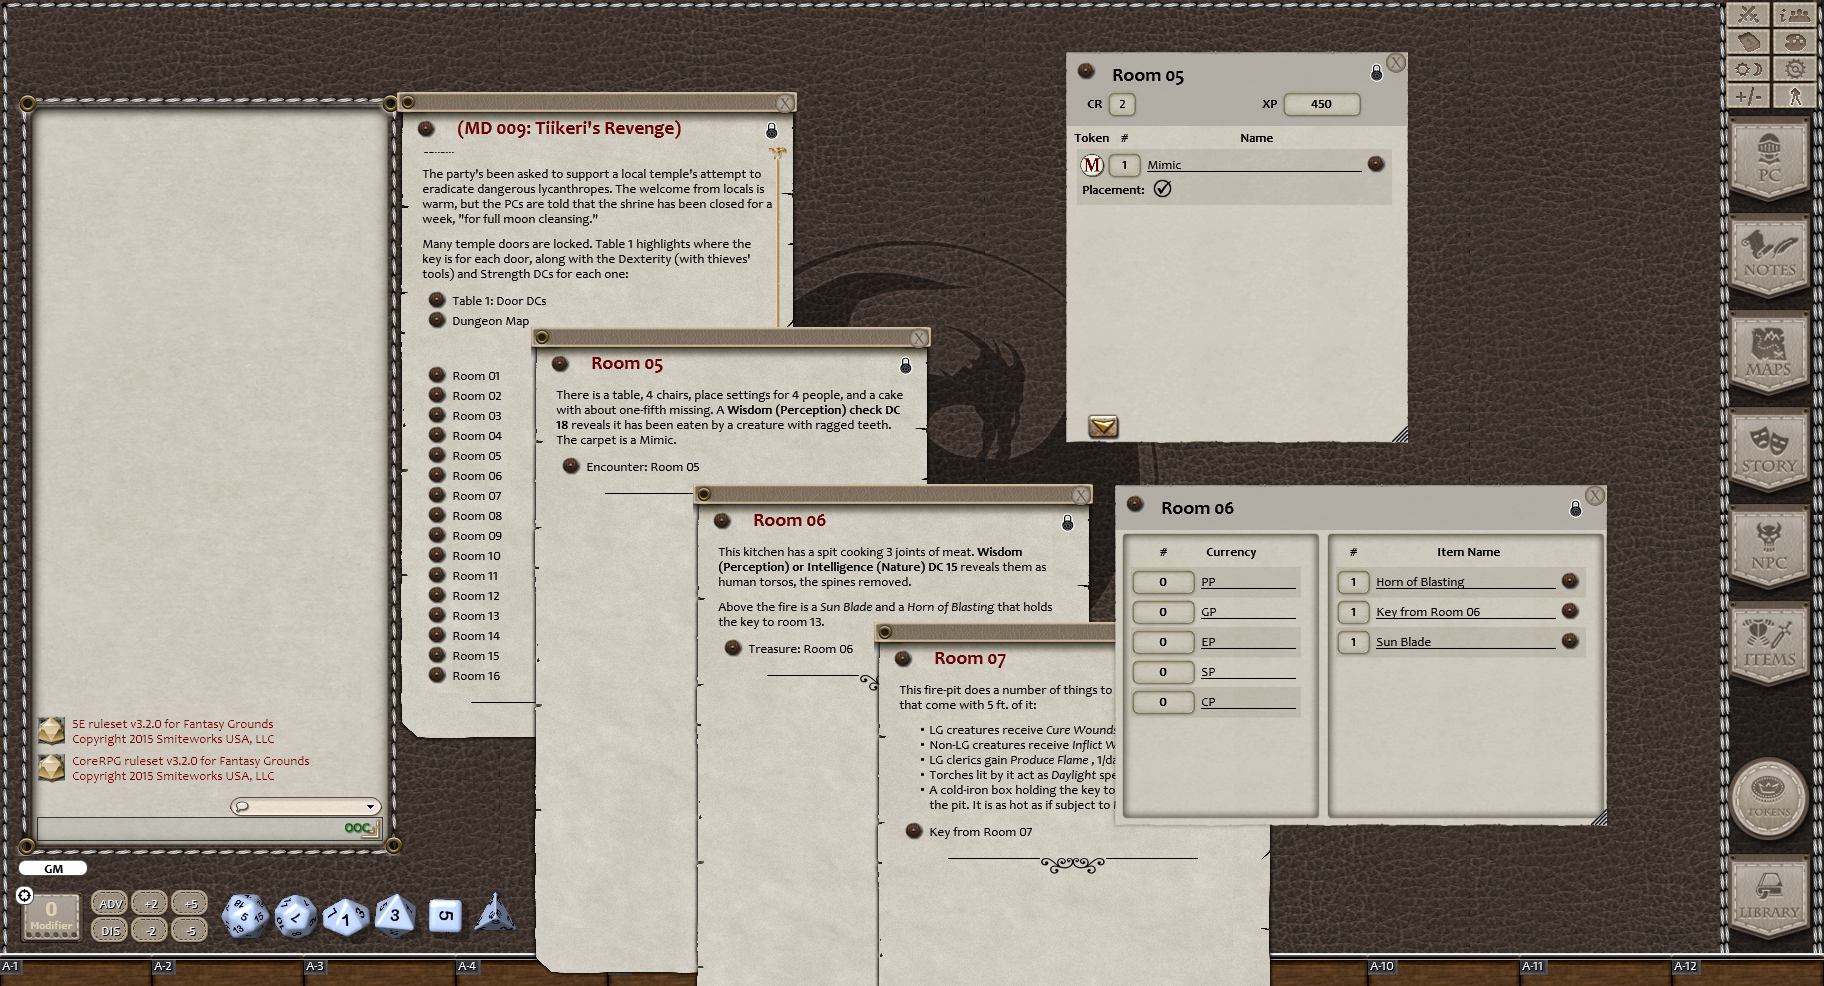This screenshot has height=986, width=1824.
Task: Follow the Dungeon Map link
Action: click(x=490, y=320)
